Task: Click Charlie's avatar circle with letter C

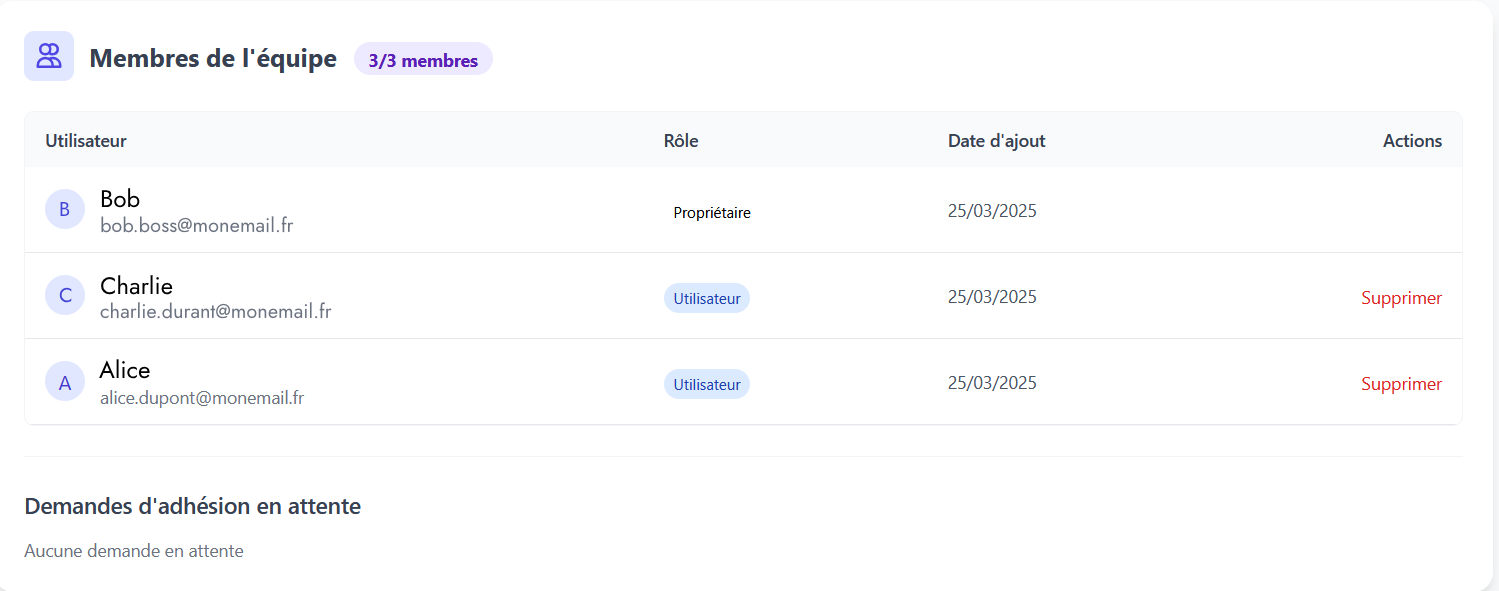Action: (x=65, y=295)
